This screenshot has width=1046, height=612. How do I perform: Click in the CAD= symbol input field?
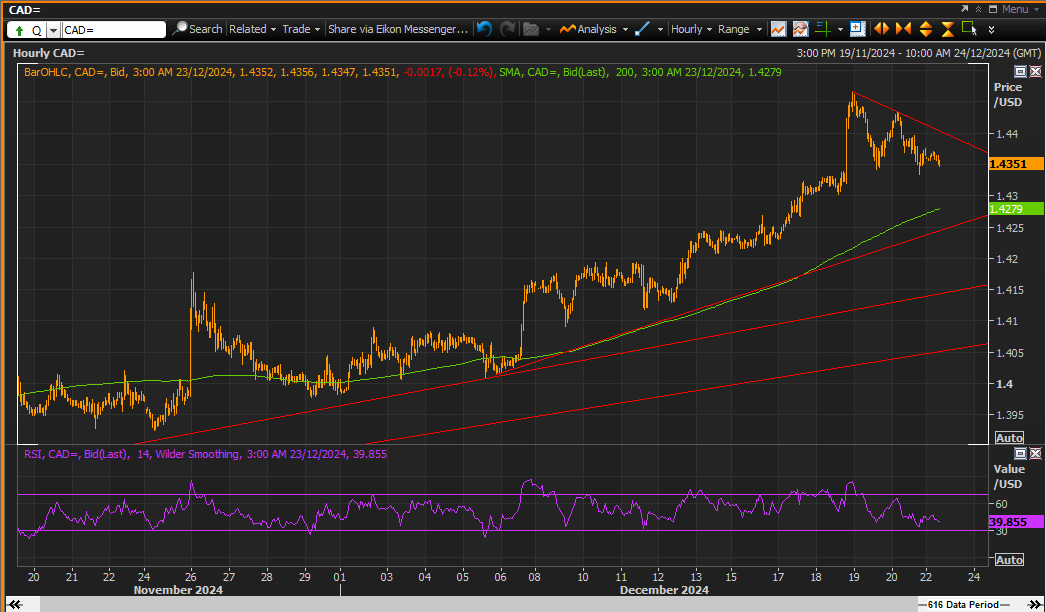click(113, 30)
